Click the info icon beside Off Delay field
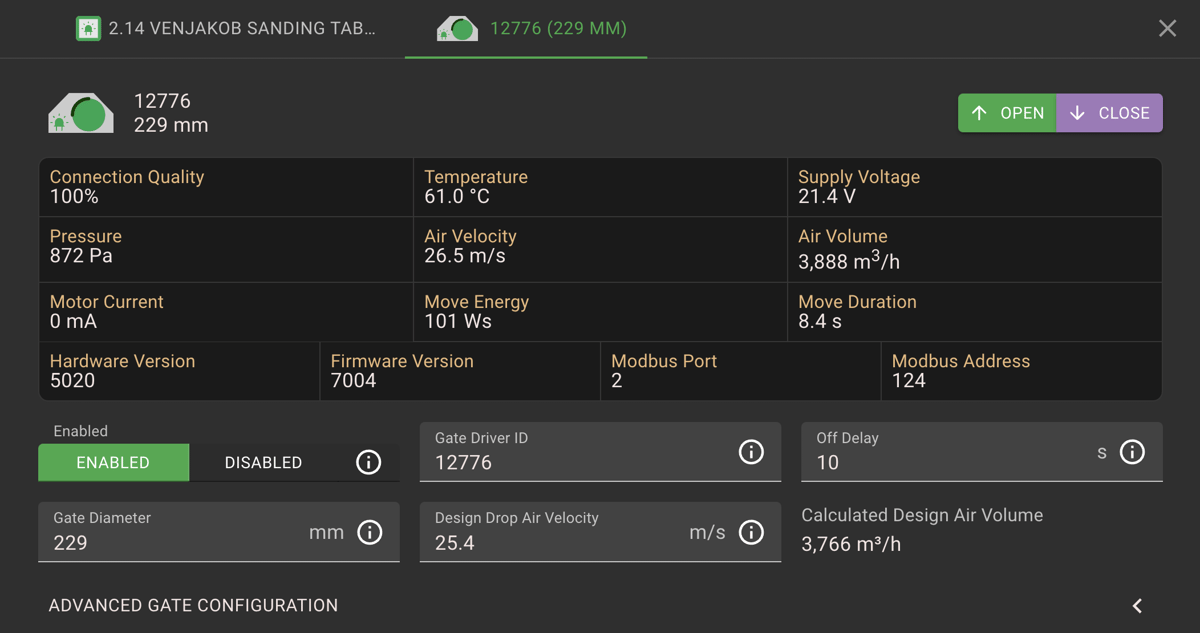Viewport: 1200px width, 633px height. coord(1133,452)
